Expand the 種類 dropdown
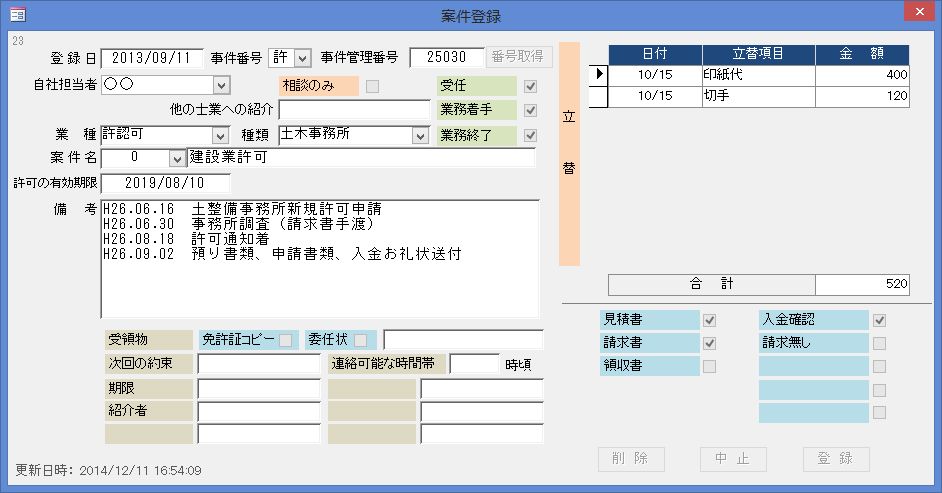This screenshot has height=493, width=942. tap(420, 134)
